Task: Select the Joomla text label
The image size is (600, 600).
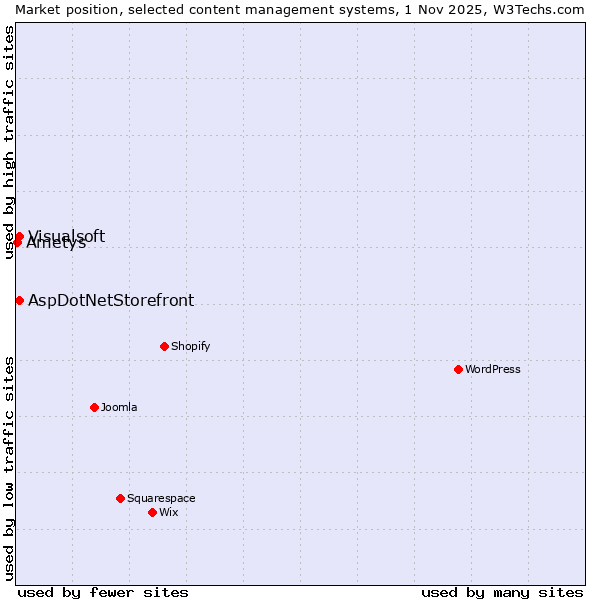Action: (119, 407)
